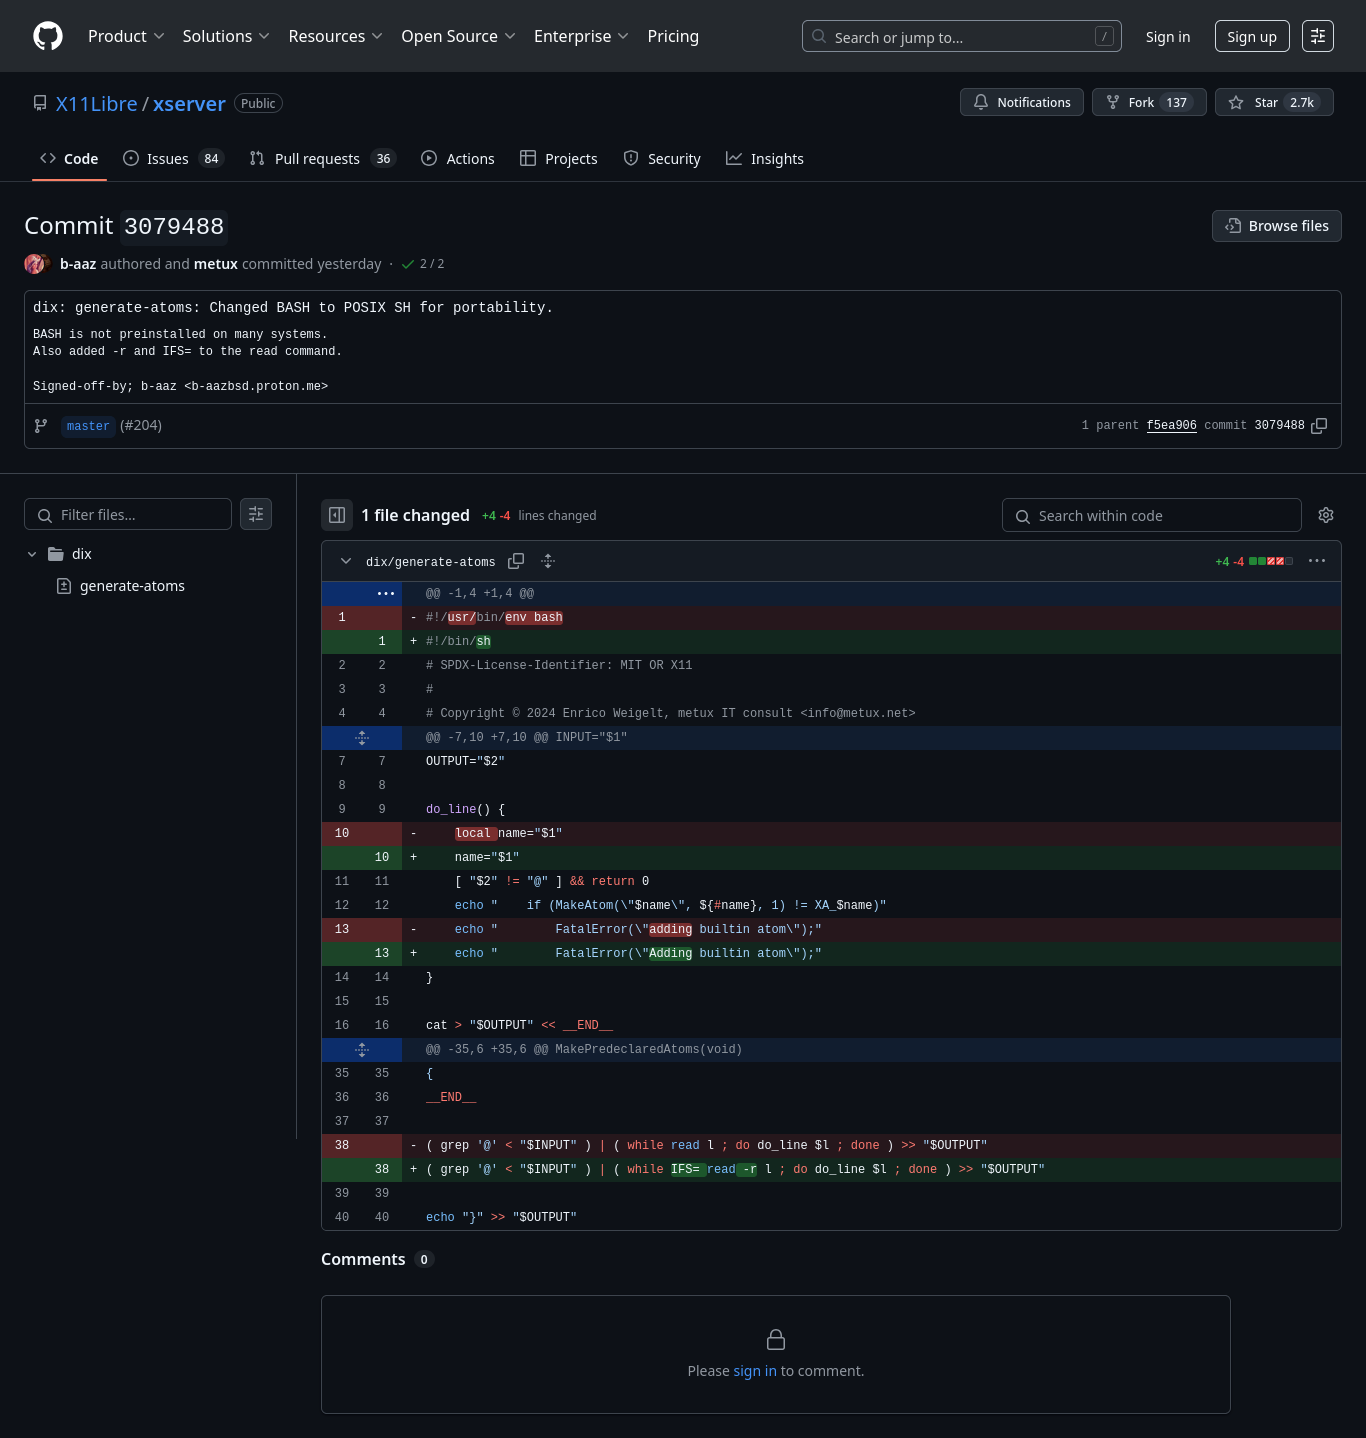
Task: Open the three-dot options menu for generate-atoms
Action: coord(1317,561)
